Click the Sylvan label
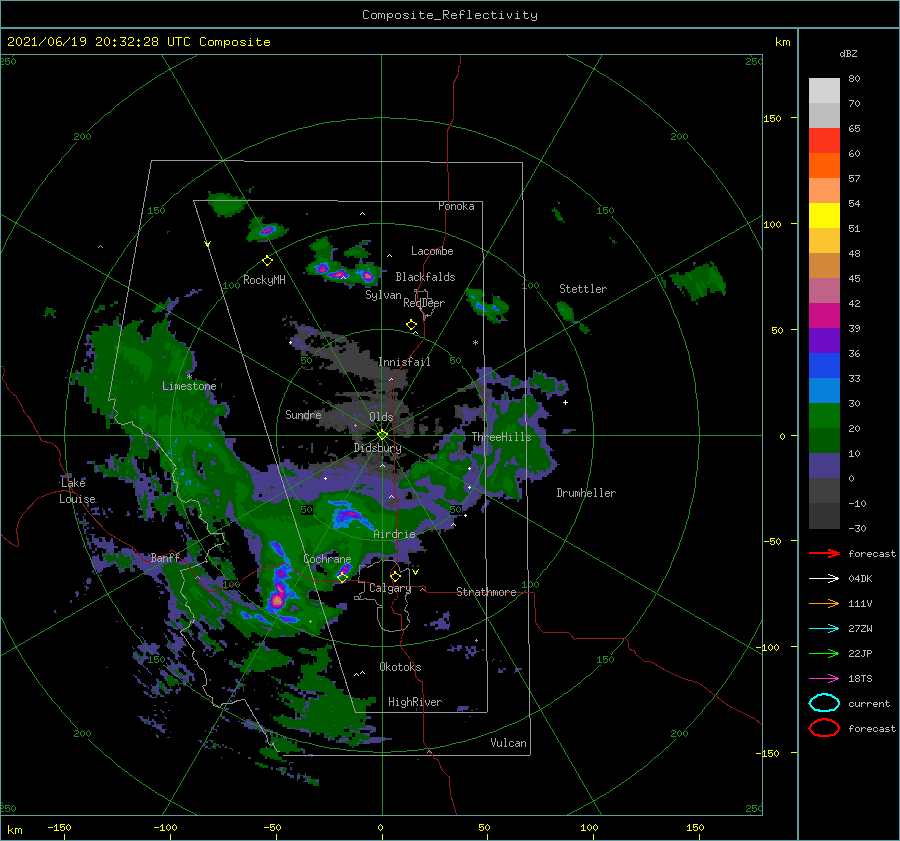This screenshot has height=841, width=900. click(383, 295)
